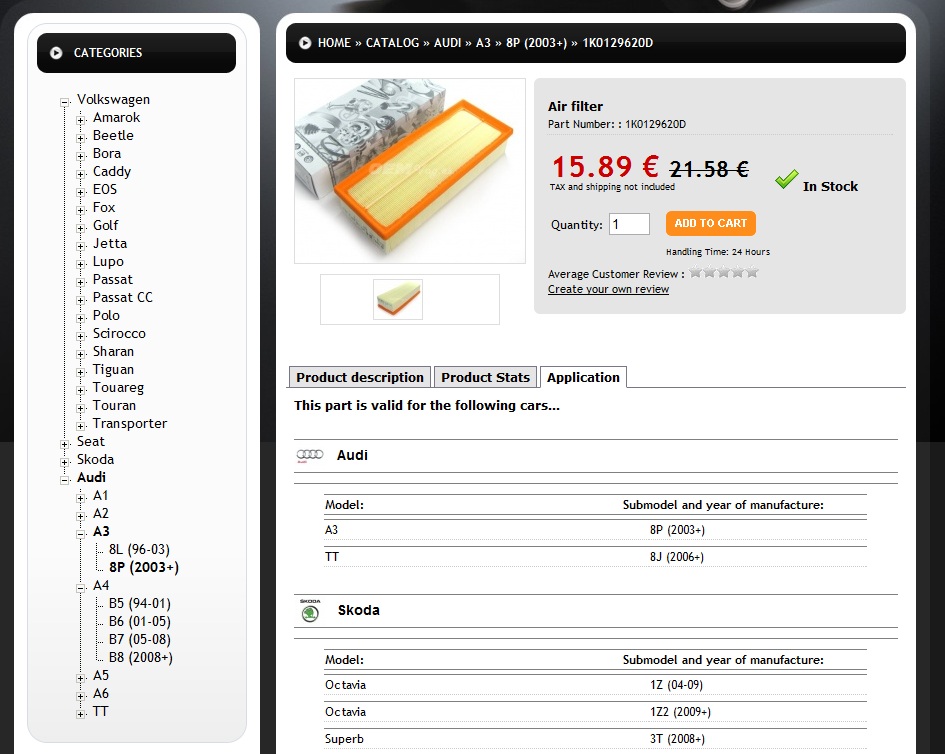
Task: Open the Lupo category
Action: click(108, 262)
